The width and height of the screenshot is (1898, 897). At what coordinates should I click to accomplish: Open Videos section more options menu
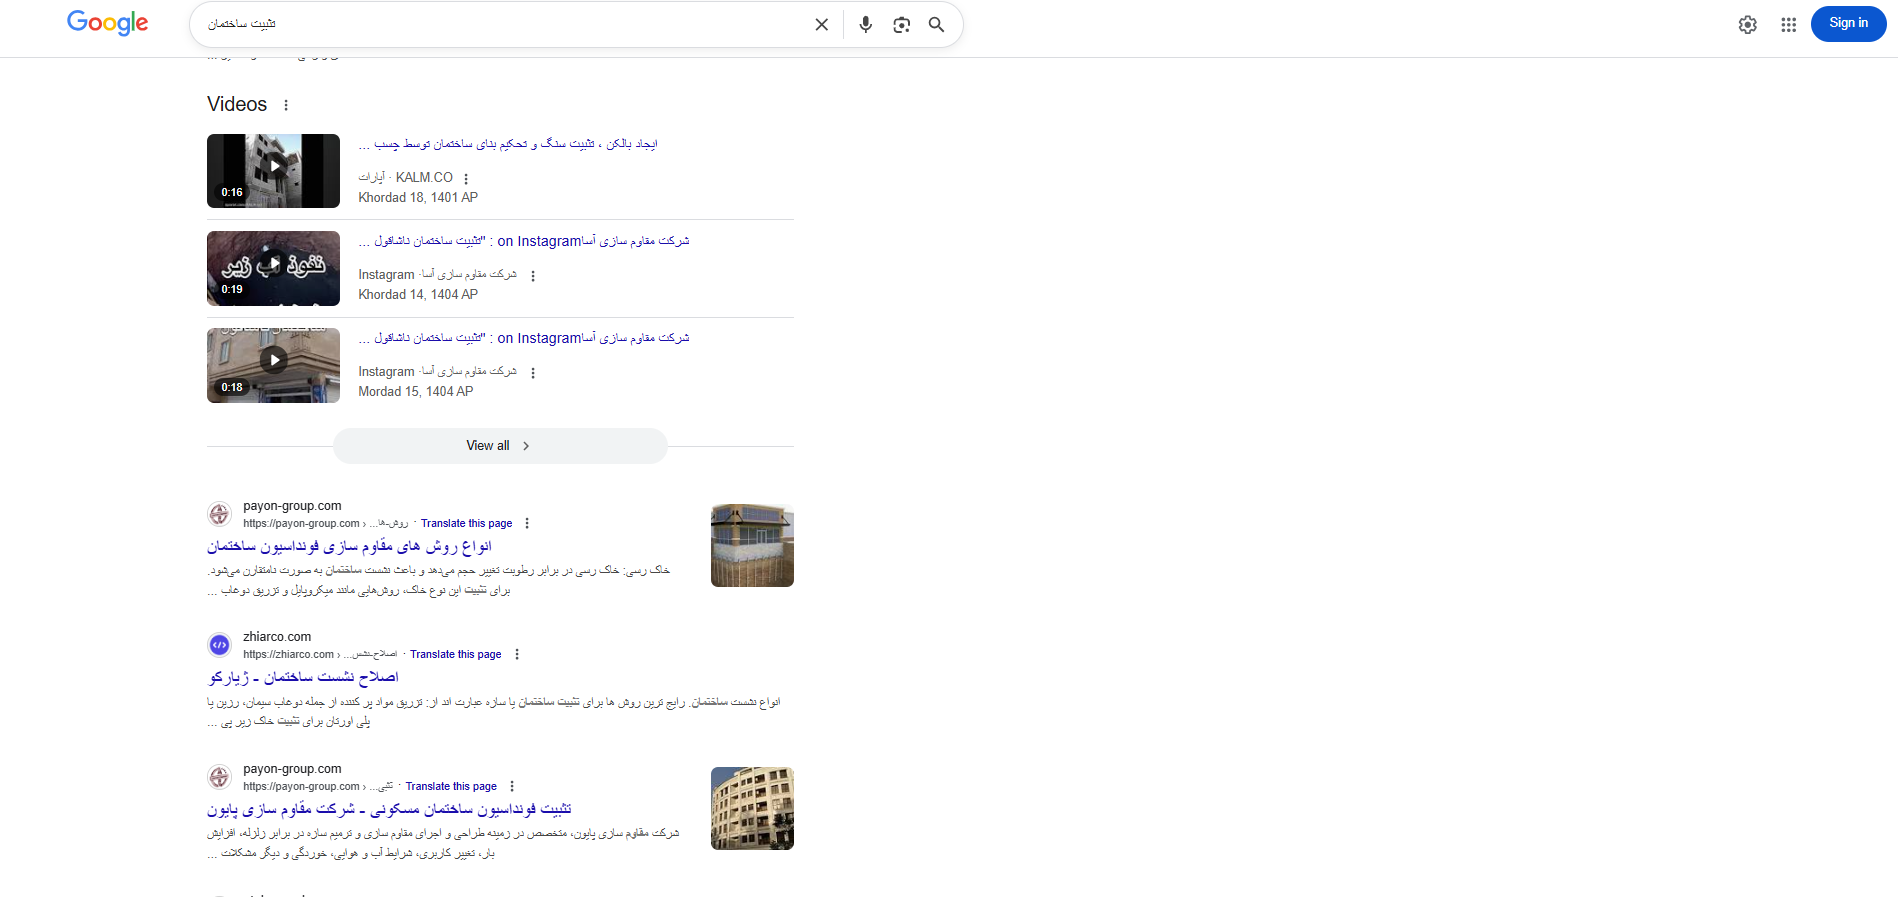[286, 105]
